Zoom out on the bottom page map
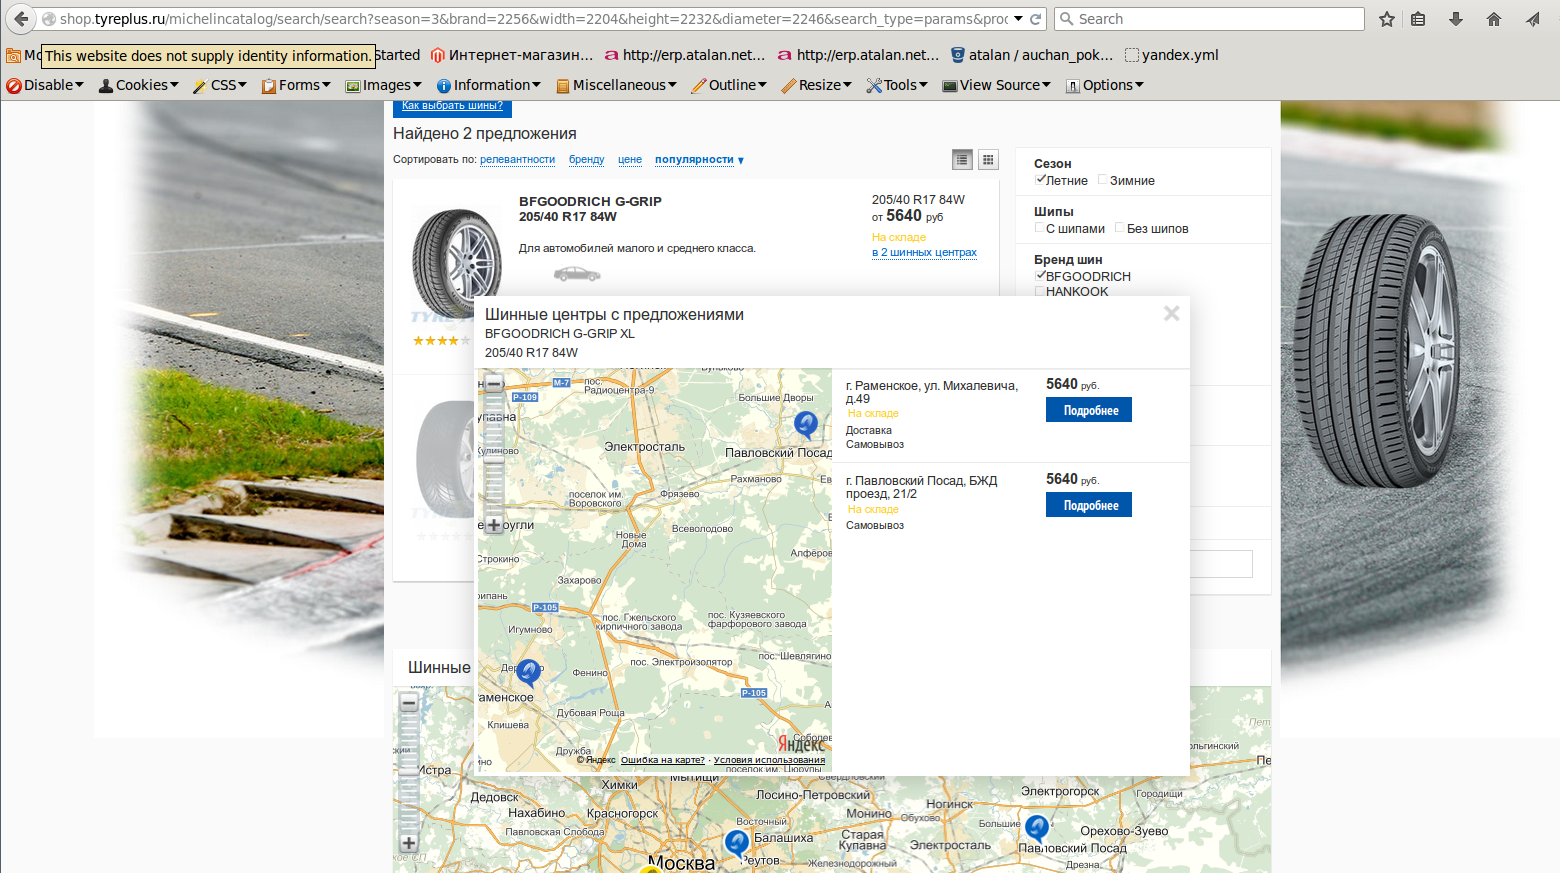The height and width of the screenshot is (873, 1560). [x=409, y=703]
